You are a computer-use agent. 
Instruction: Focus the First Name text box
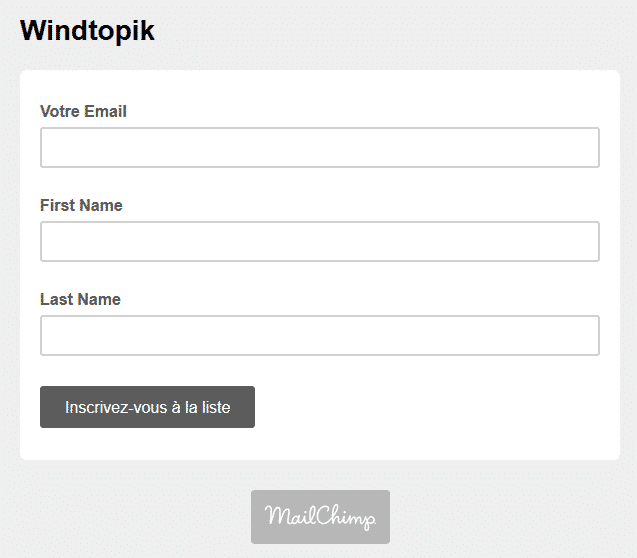click(320, 242)
